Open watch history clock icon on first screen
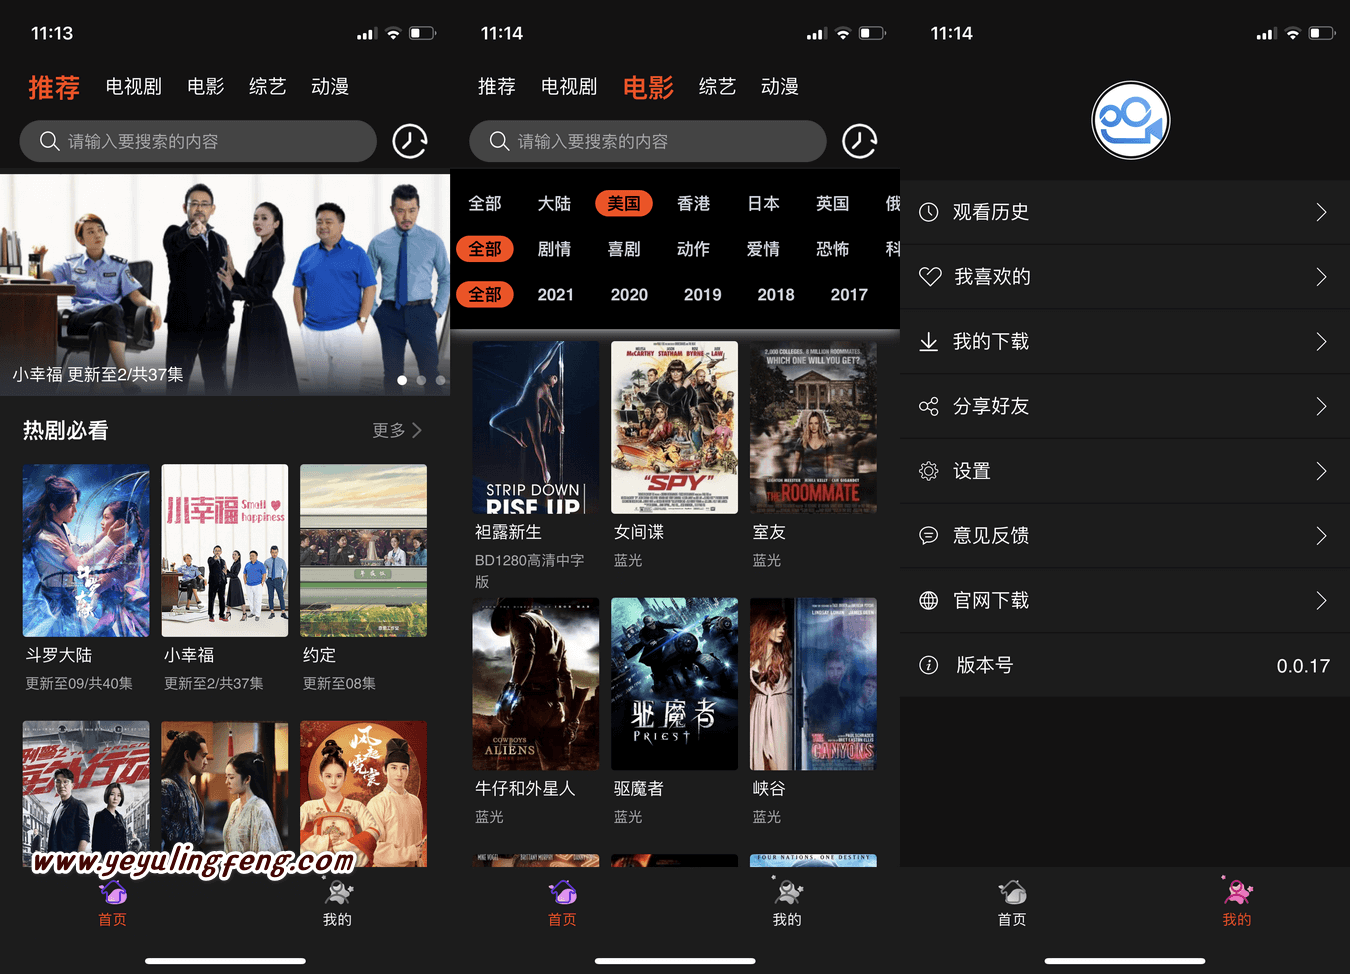Image resolution: width=1350 pixels, height=974 pixels. point(410,141)
